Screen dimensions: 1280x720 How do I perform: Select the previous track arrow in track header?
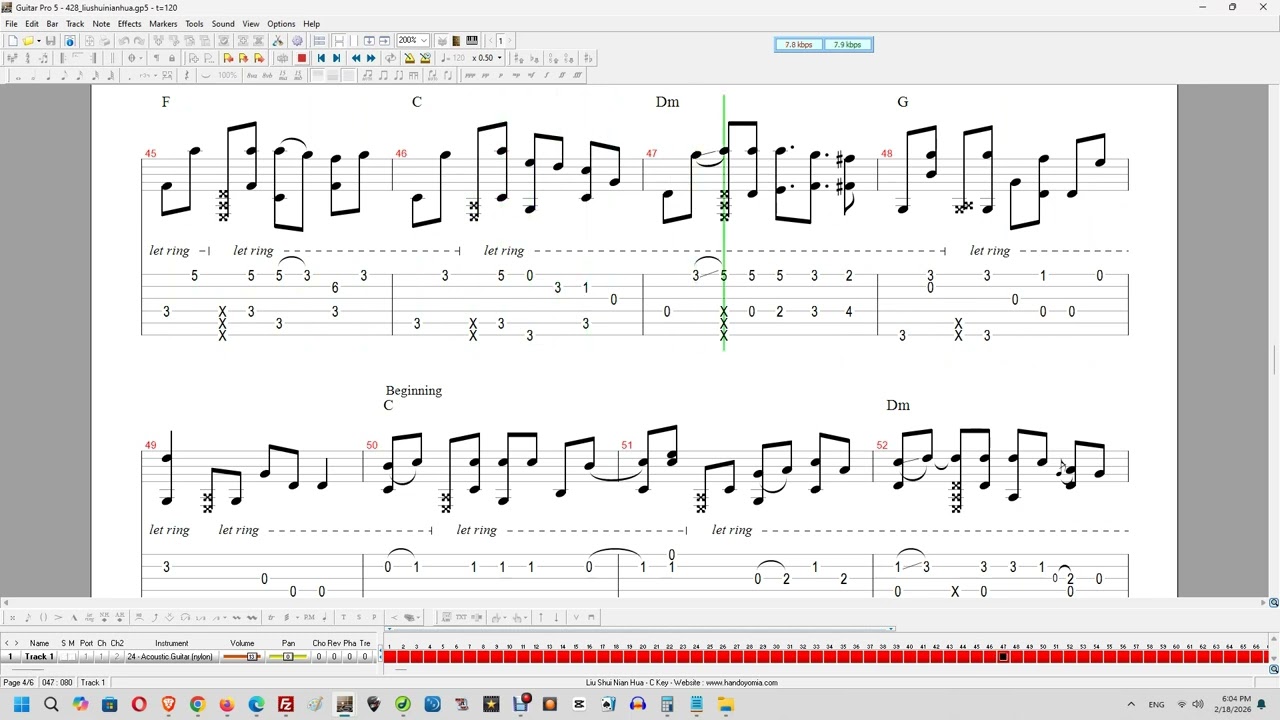click(6, 643)
